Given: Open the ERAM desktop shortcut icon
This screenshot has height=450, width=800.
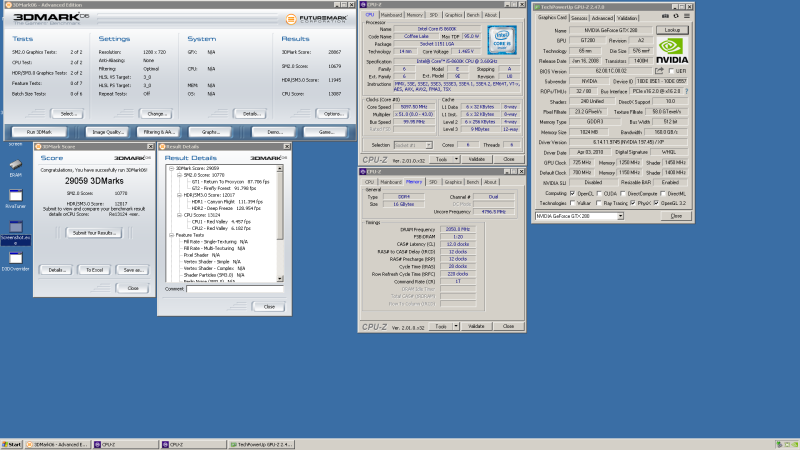Looking at the screenshot, I should point(15,165).
